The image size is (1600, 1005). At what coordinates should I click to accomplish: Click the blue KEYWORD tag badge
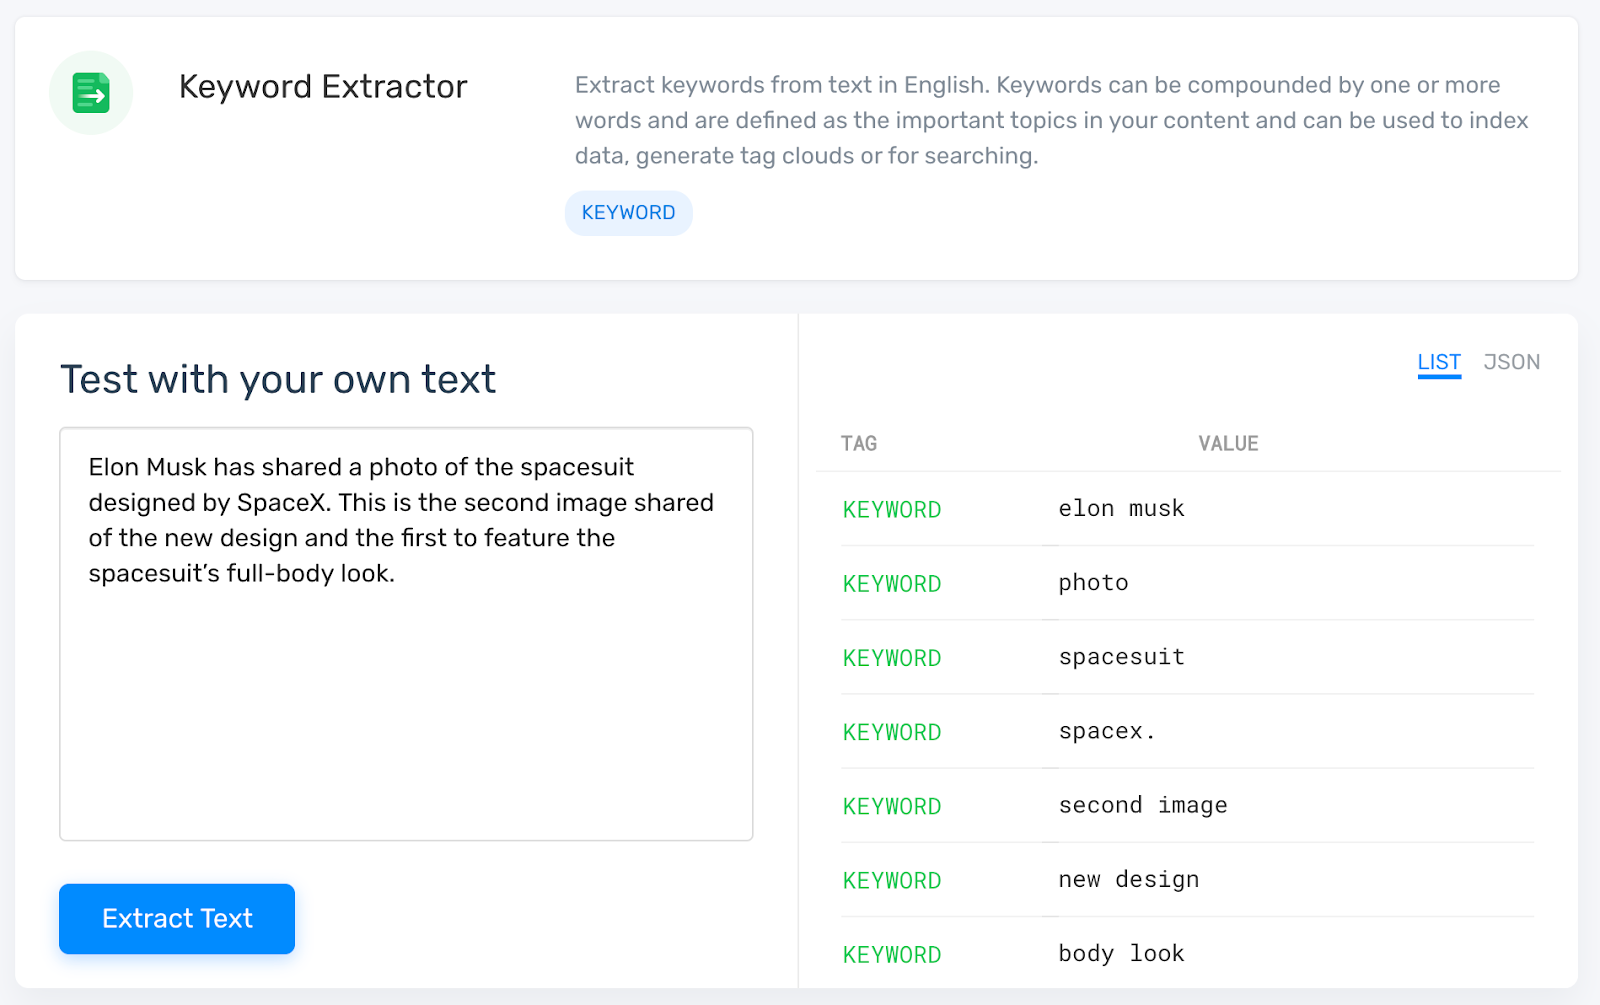628,213
